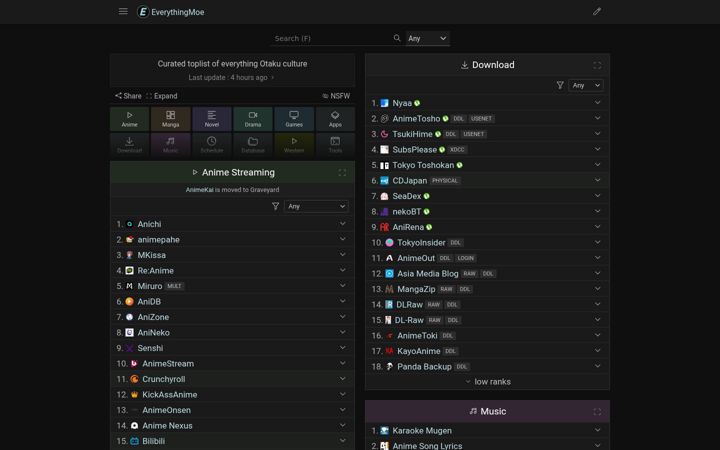Open the Novel category tile
This screenshot has height=450, width=720.
[212, 119]
